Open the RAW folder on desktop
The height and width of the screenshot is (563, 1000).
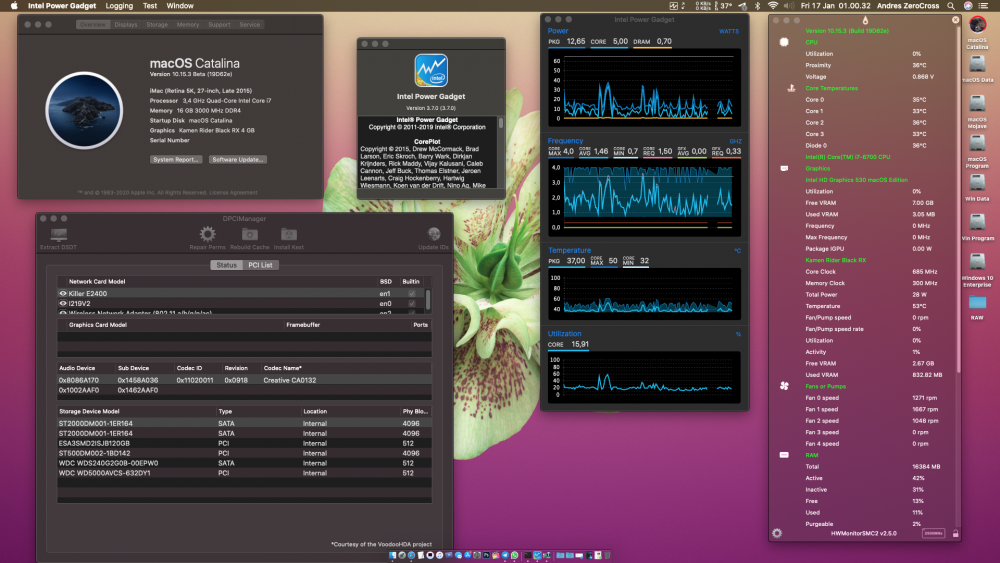(x=977, y=303)
